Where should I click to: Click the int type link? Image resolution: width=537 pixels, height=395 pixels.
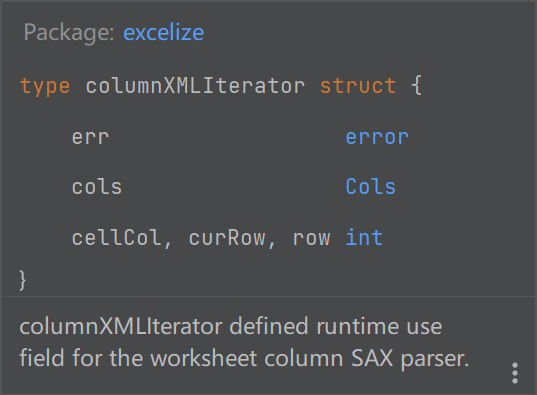[x=364, y=237]
